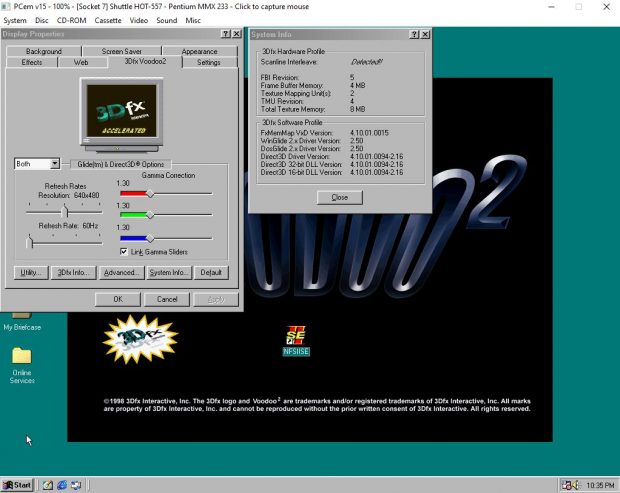The height and width of the screenshot is (493, 620).
Task: Open the My Briefcase desktop icon
Action: 22,321
